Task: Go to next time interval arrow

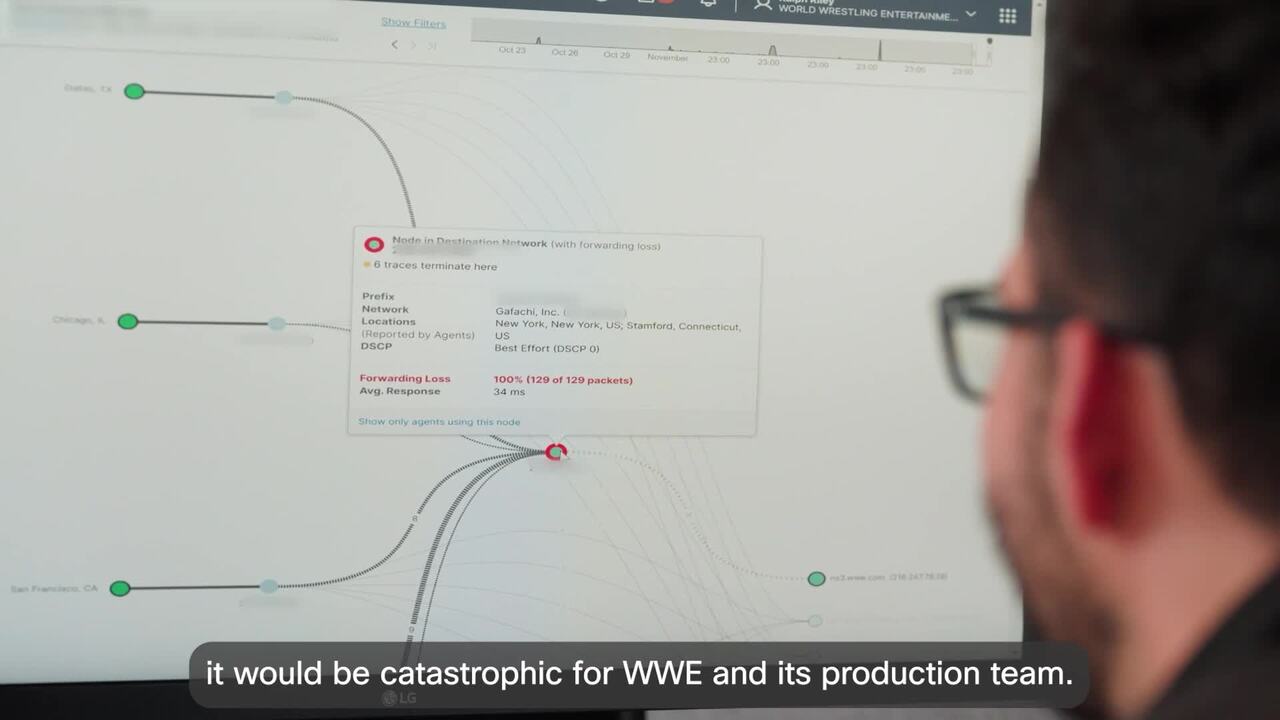Action: (413, 45)
